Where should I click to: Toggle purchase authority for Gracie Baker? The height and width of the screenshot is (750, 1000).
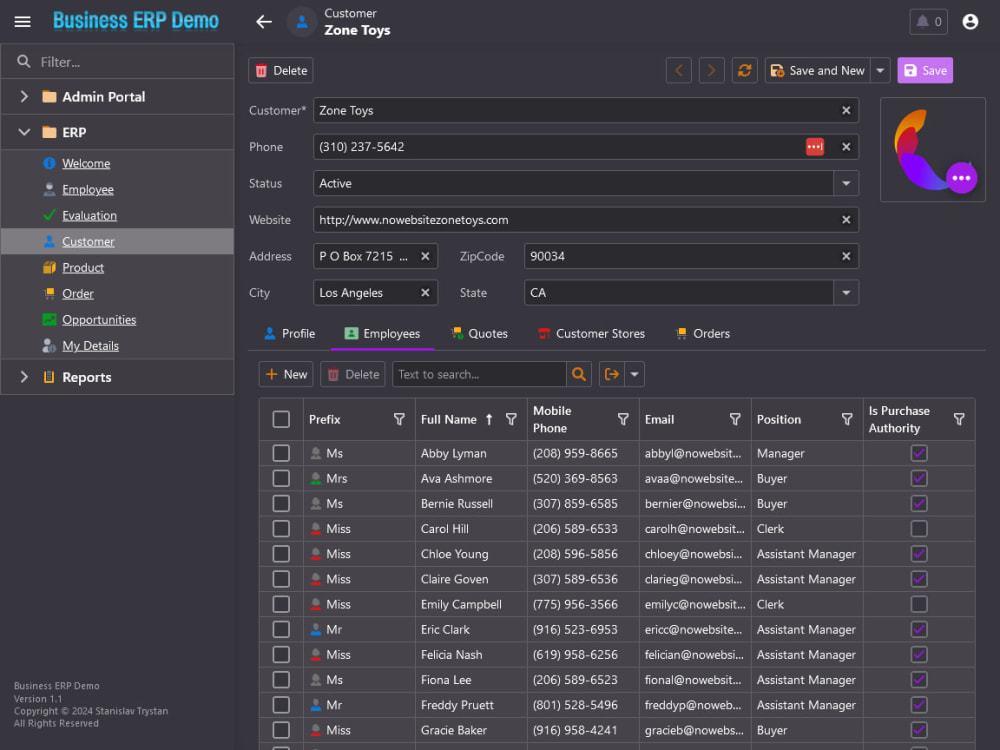pyautogui.click(x=918, y=730)
